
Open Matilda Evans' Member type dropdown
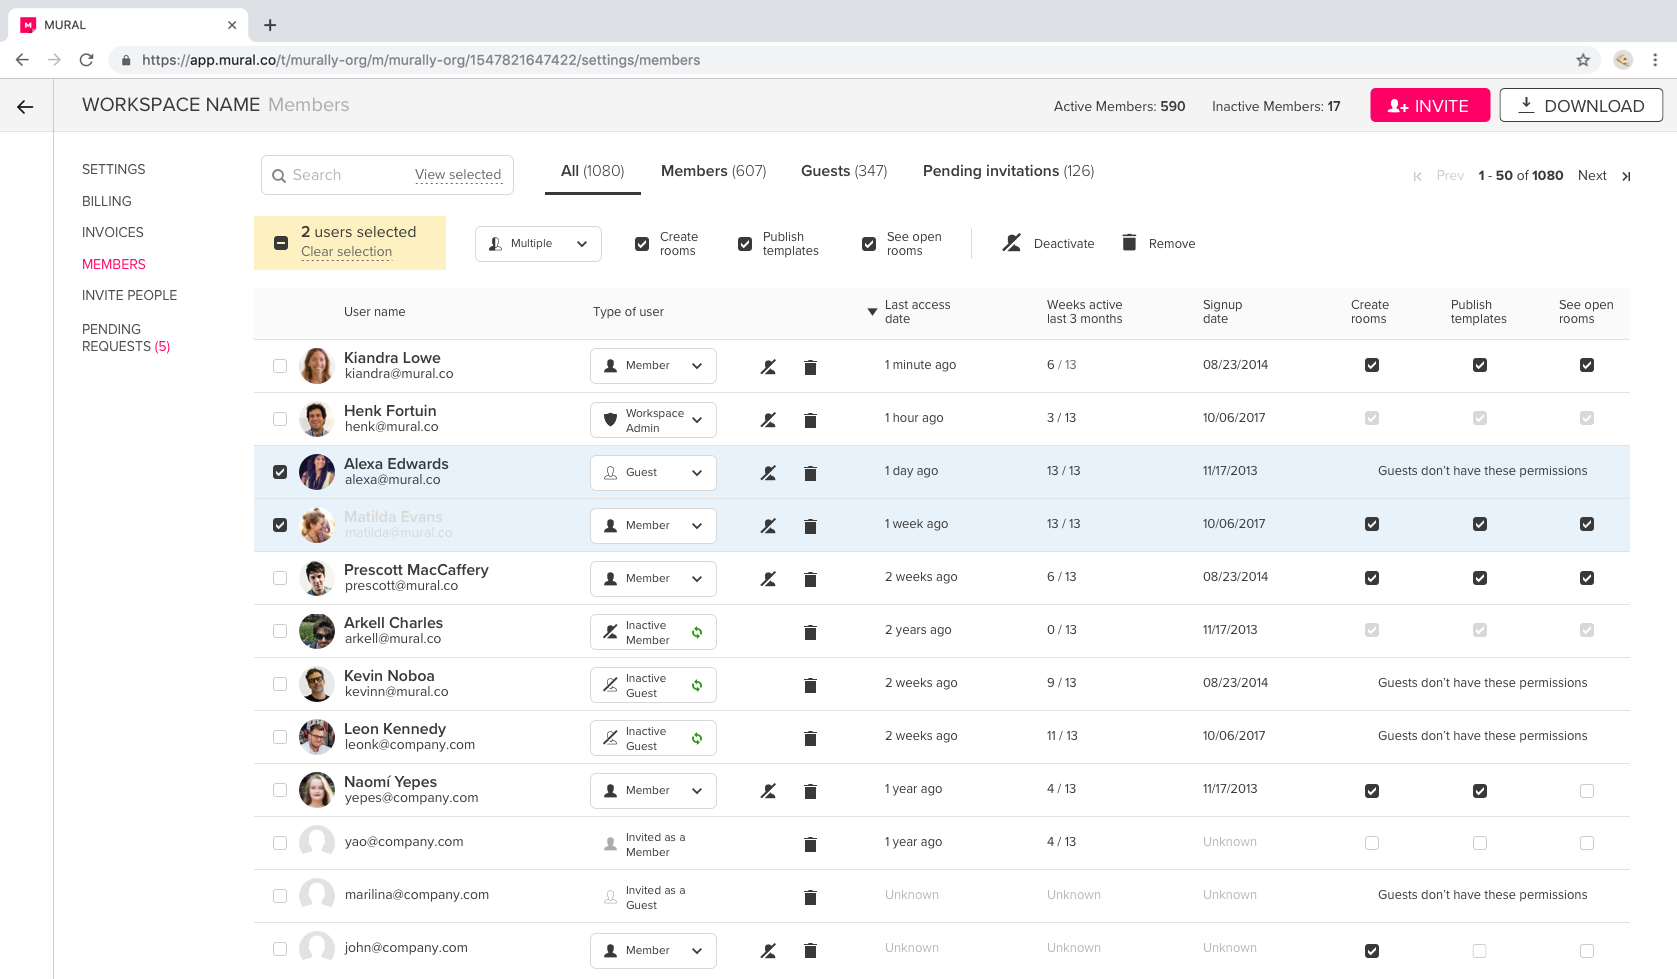pyautogui.click(x=653, y=526)
